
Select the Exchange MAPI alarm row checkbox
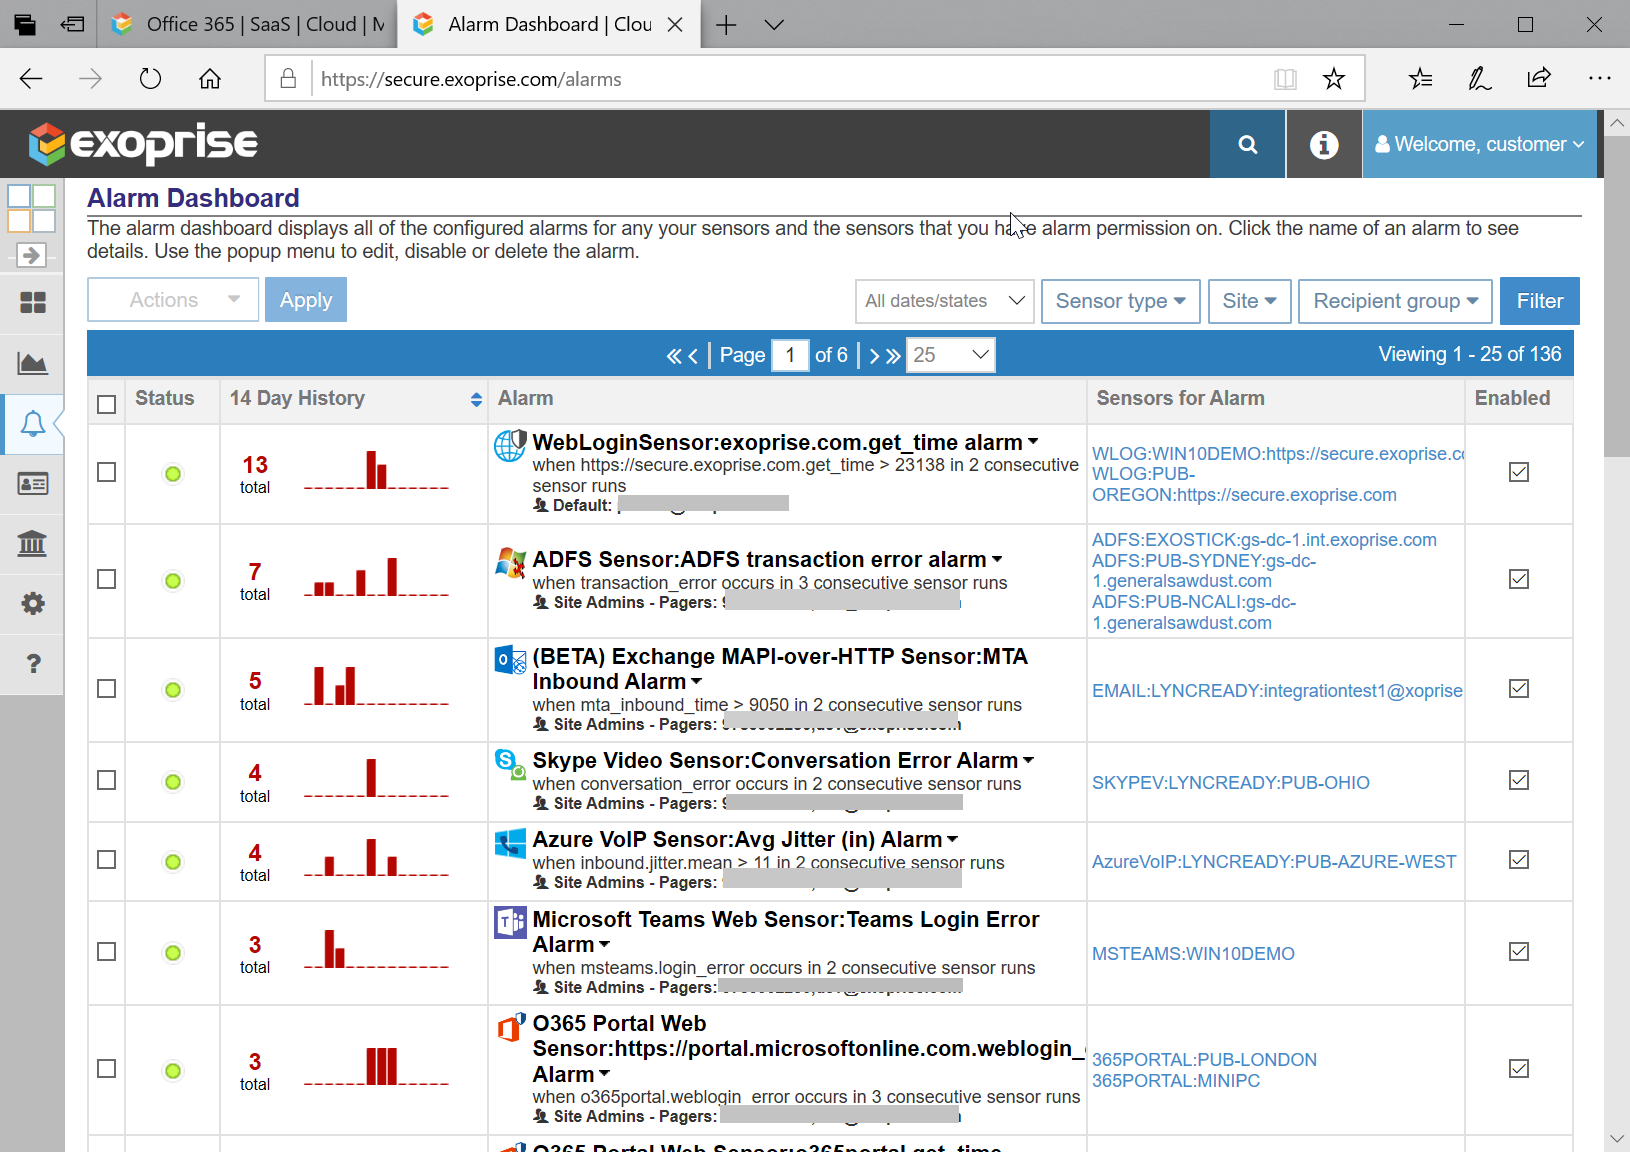coord(107,689)
